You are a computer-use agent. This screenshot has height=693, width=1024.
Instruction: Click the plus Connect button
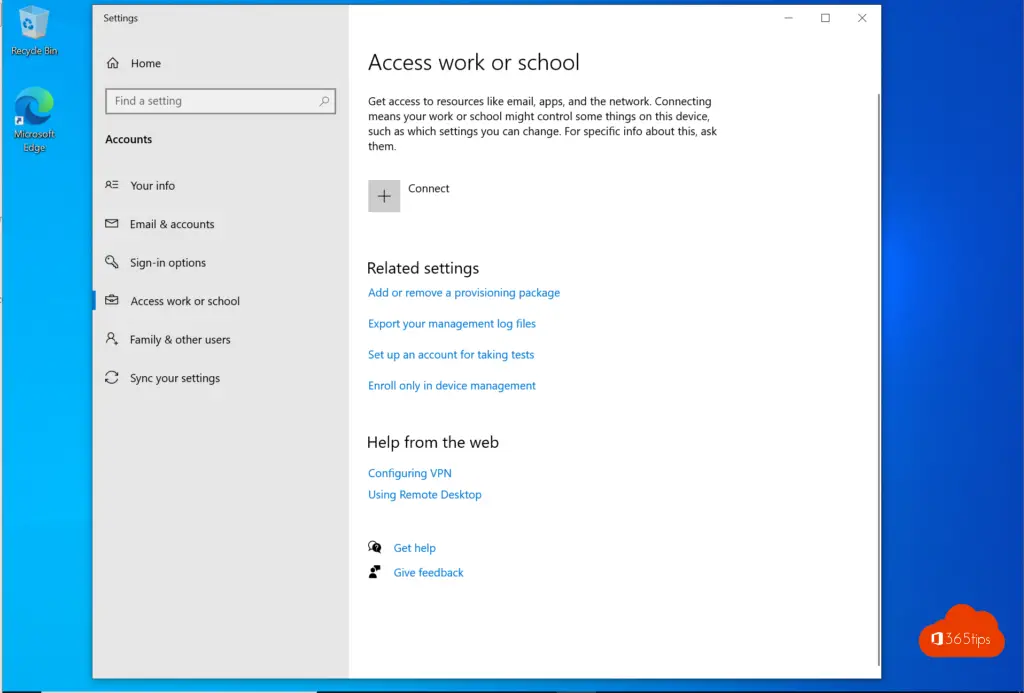point(384,196)
